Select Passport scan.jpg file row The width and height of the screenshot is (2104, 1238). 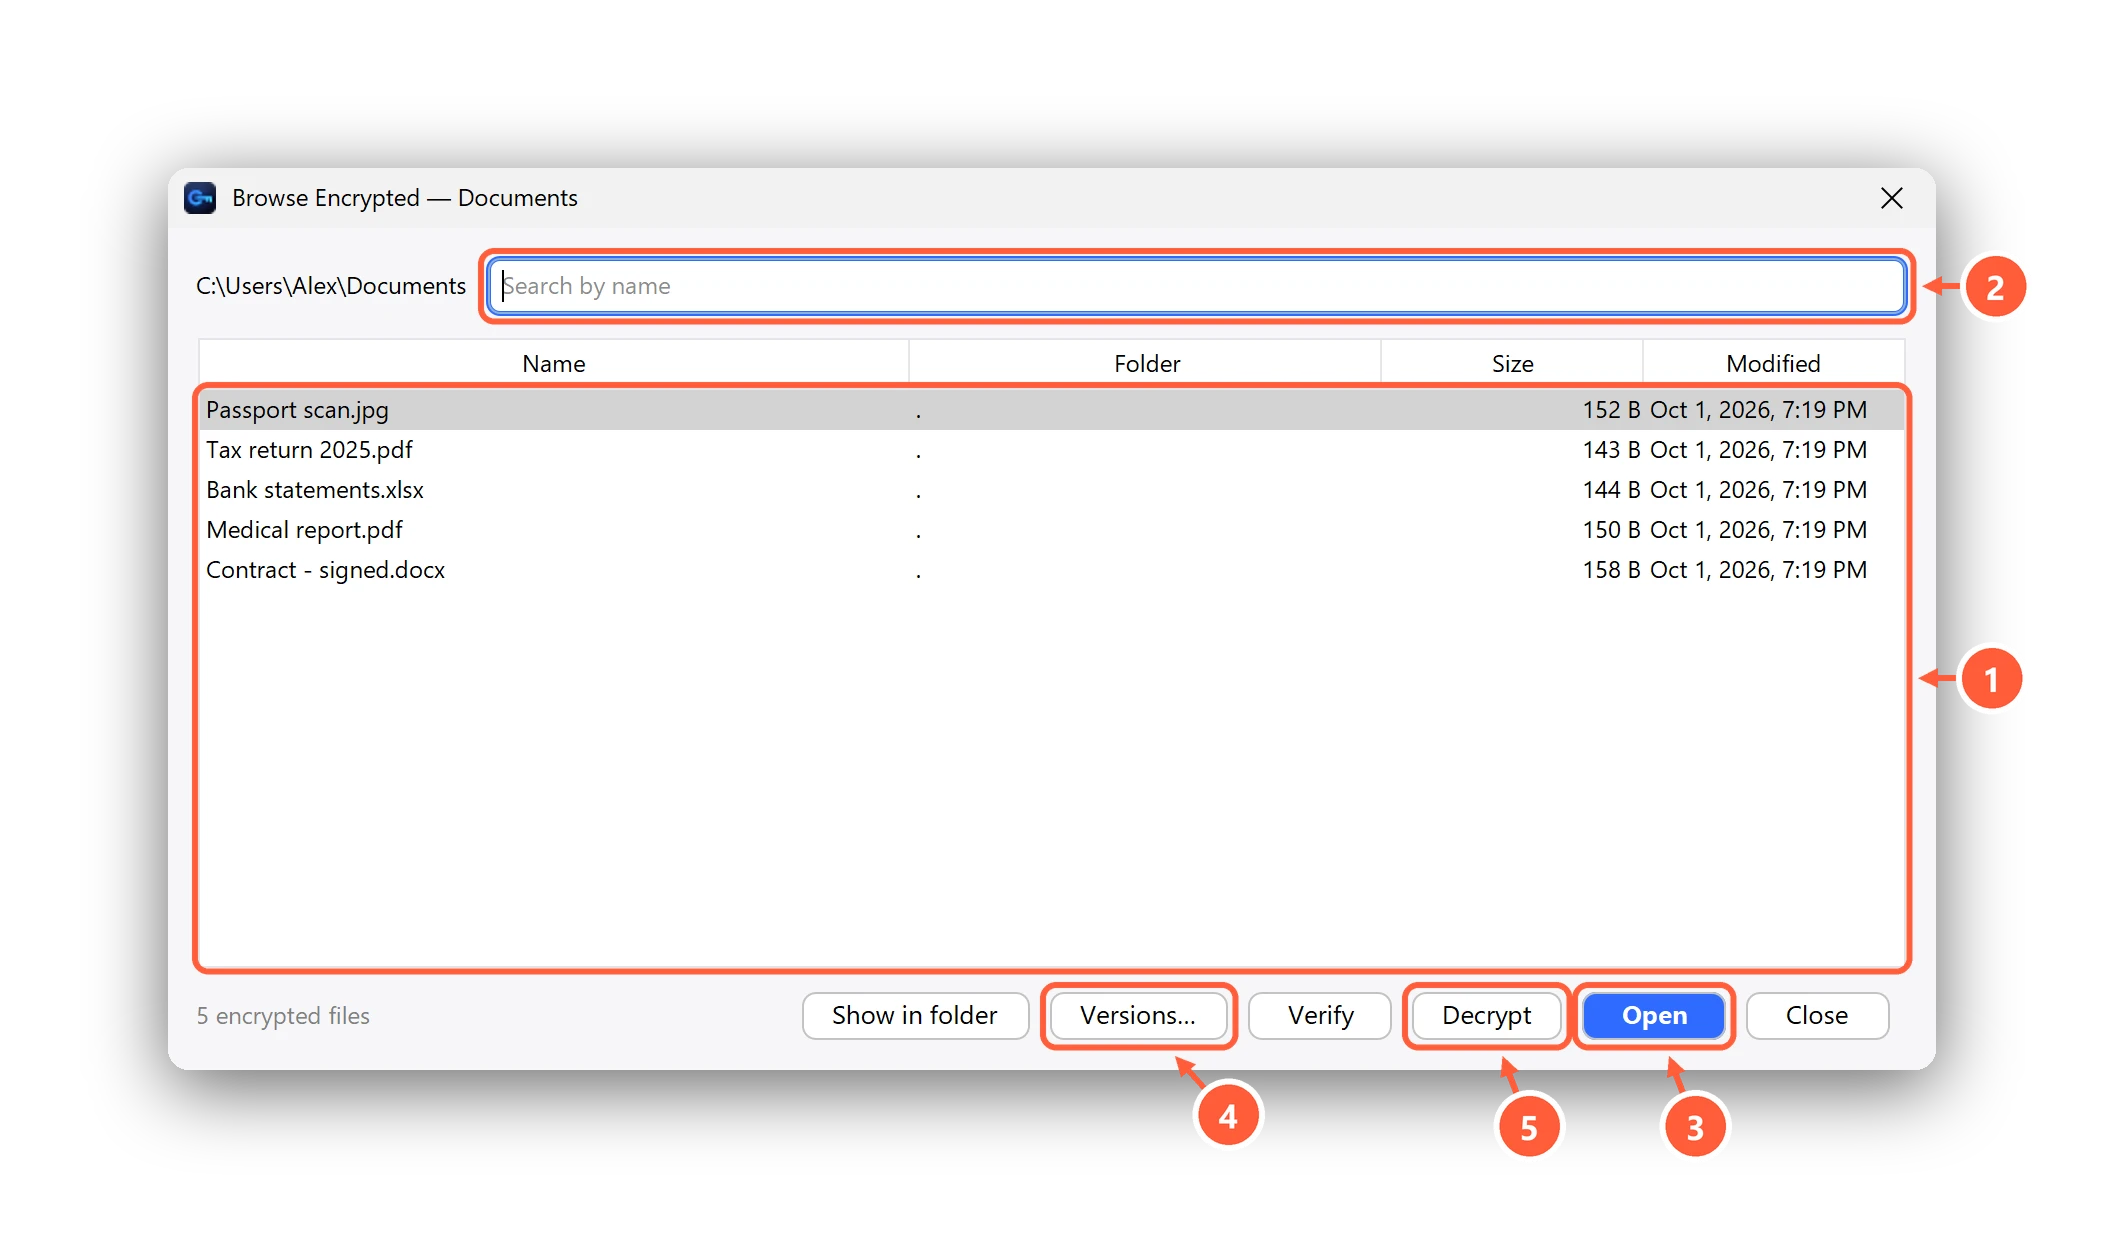(1052, 410)
